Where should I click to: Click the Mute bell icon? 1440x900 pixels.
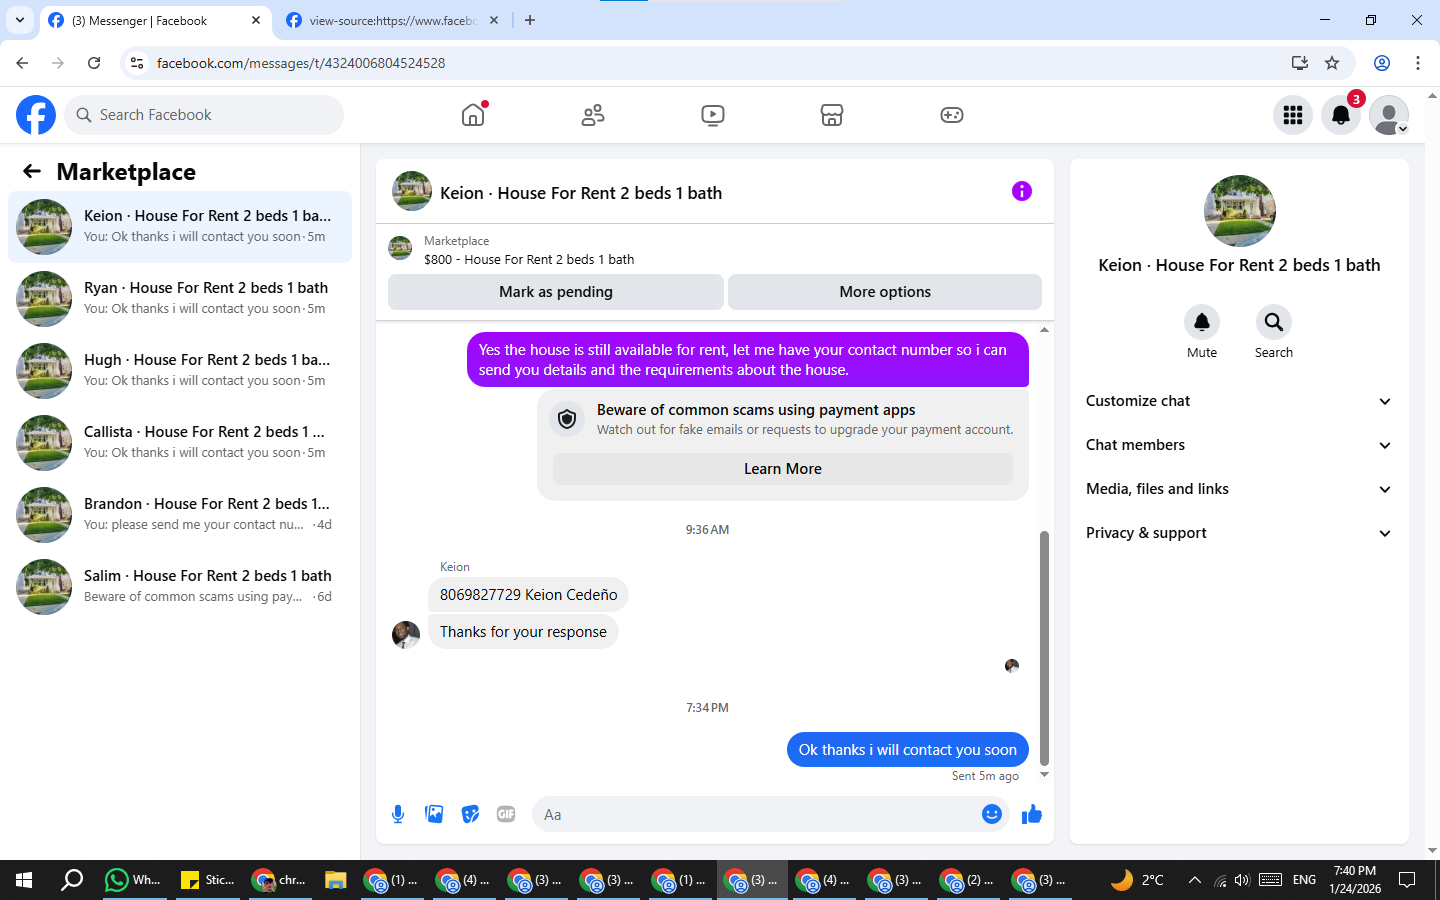(1202, 322)
